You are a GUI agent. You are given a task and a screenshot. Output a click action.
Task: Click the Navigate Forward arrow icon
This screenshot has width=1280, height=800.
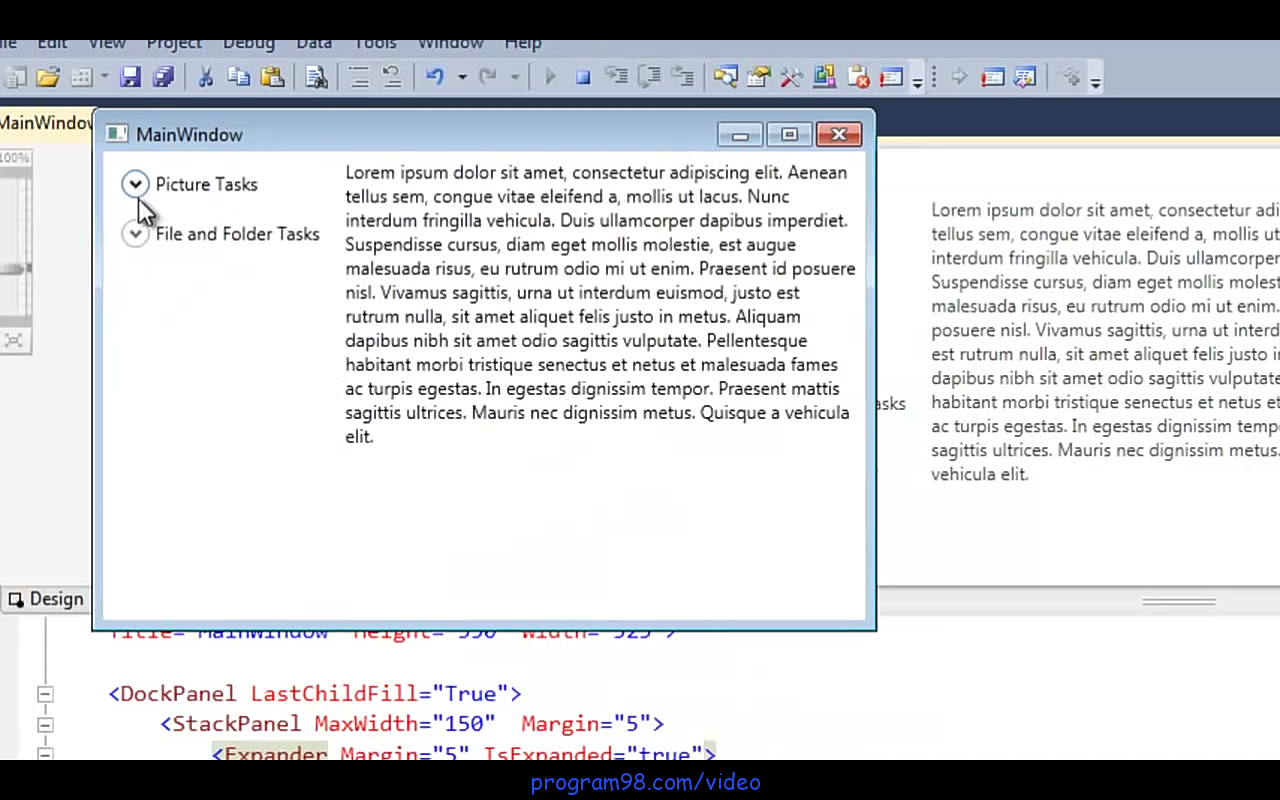tap(957, 77)
